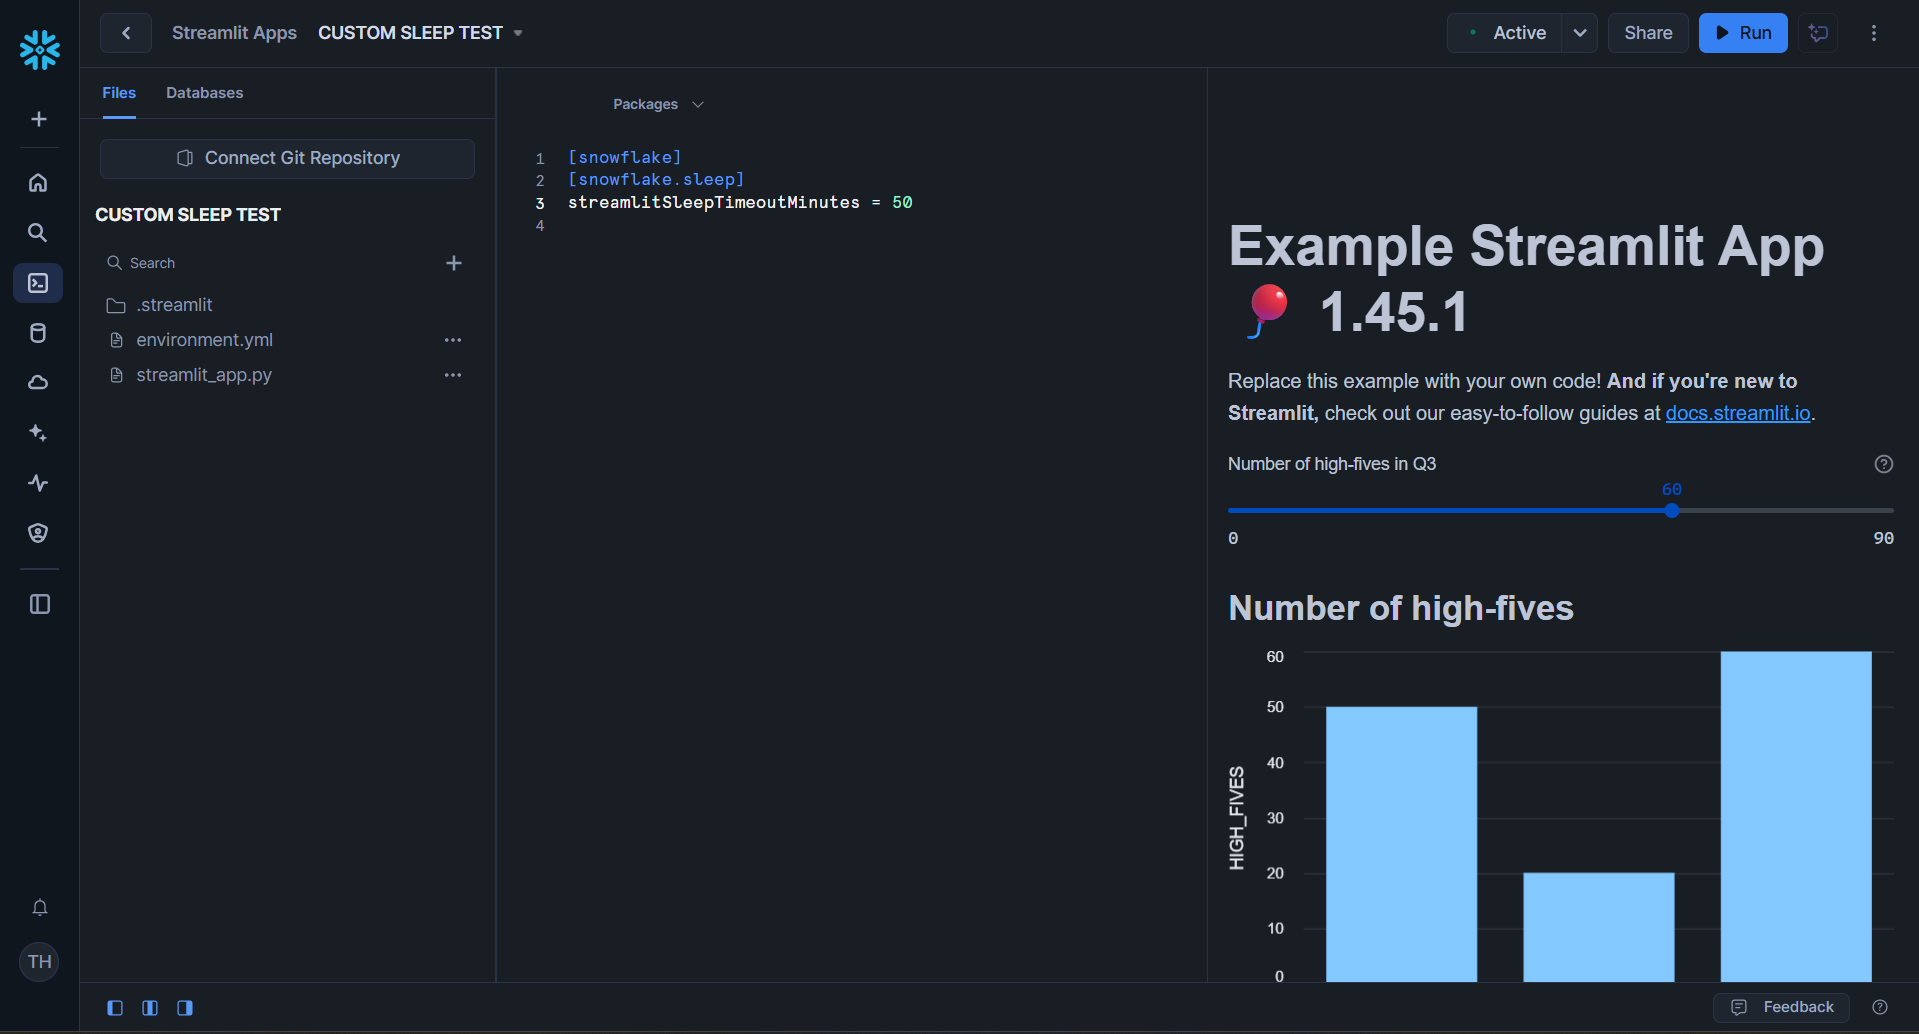The width and height of the screenshot is (1919, 1034).
Task: Open the Monitoring pulse icon in sidebar
Action: click(x=38, y=483)
